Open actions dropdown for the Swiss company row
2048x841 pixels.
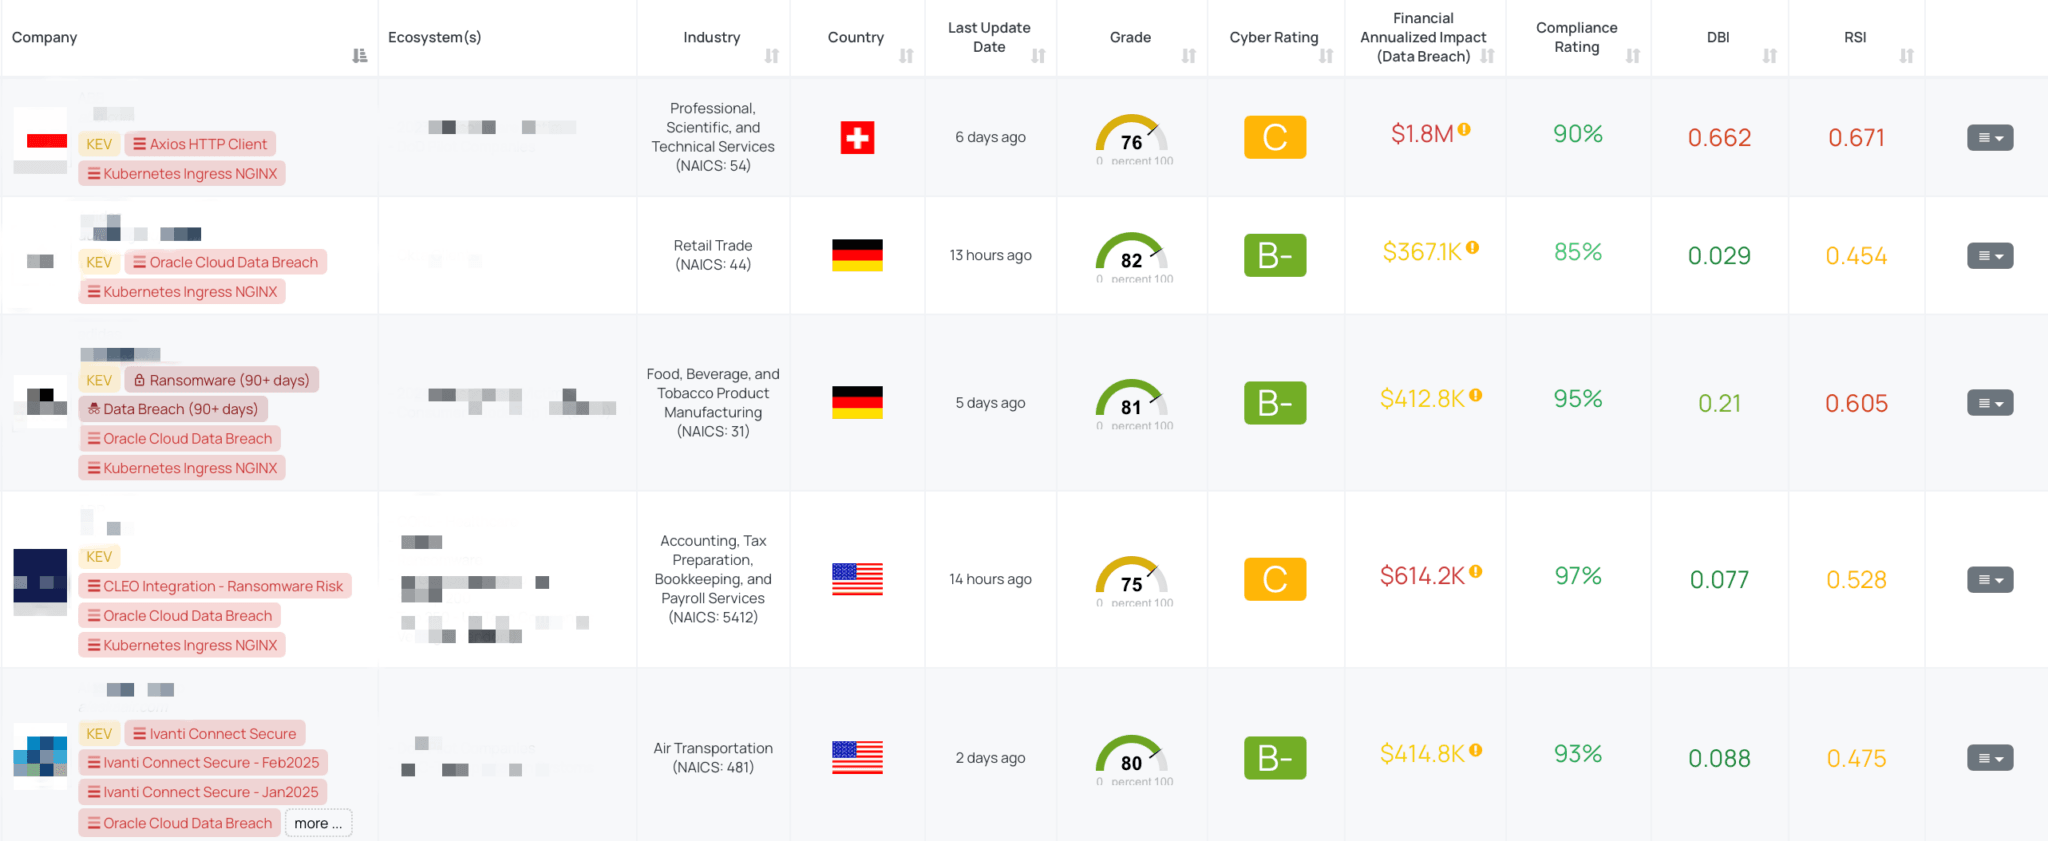click(x=1990, y=138)
